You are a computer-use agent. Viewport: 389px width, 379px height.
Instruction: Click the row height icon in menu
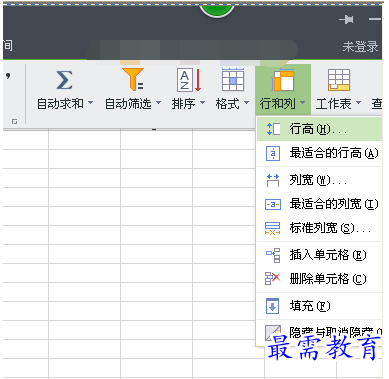click(x=273, y=129)
